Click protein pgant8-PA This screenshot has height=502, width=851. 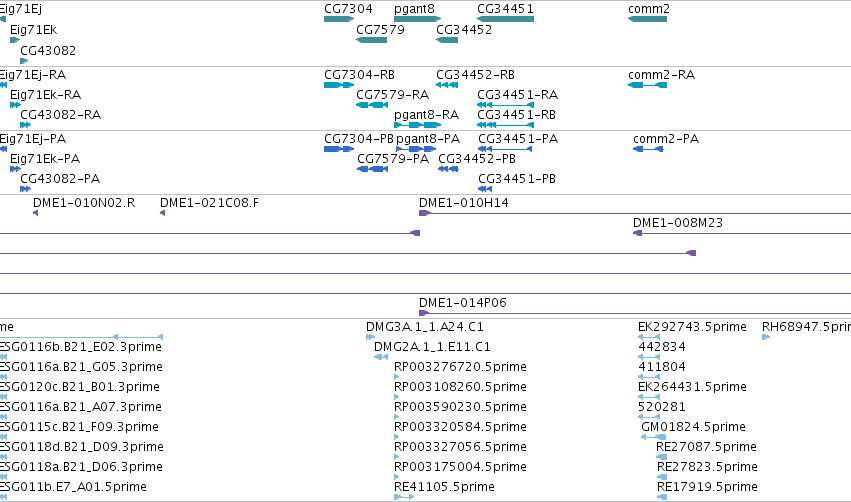[x=428, y=138]
